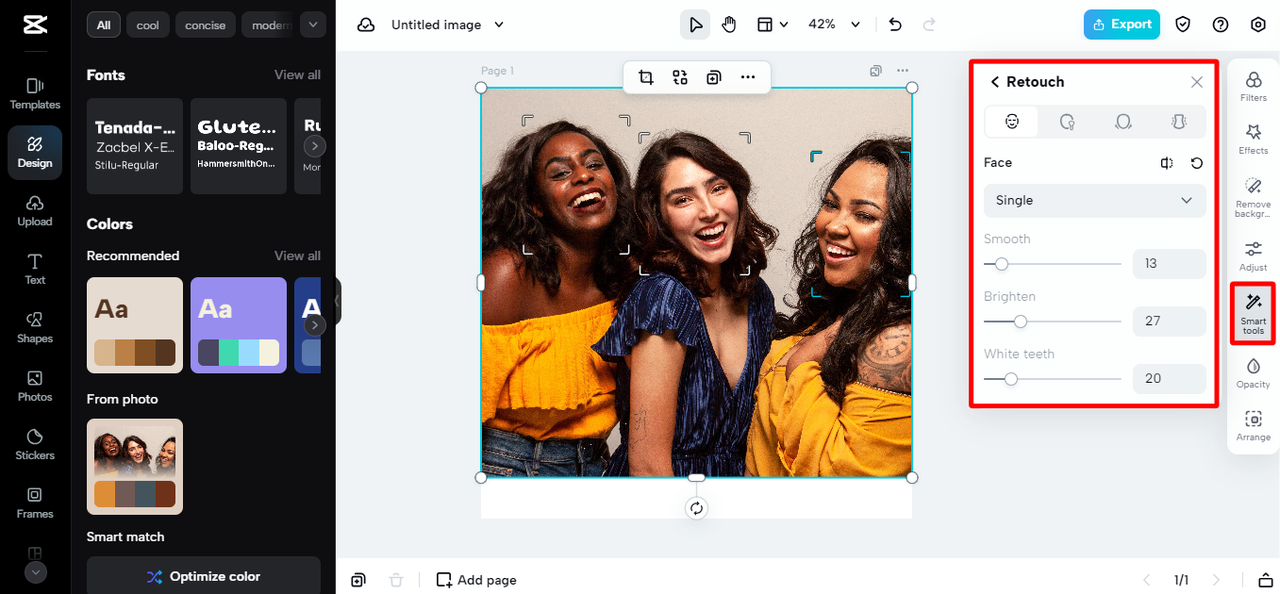The height and width of the screenshot is (594, 1280).
Task: Open the help question mark icon
Action: [1220, 25]
